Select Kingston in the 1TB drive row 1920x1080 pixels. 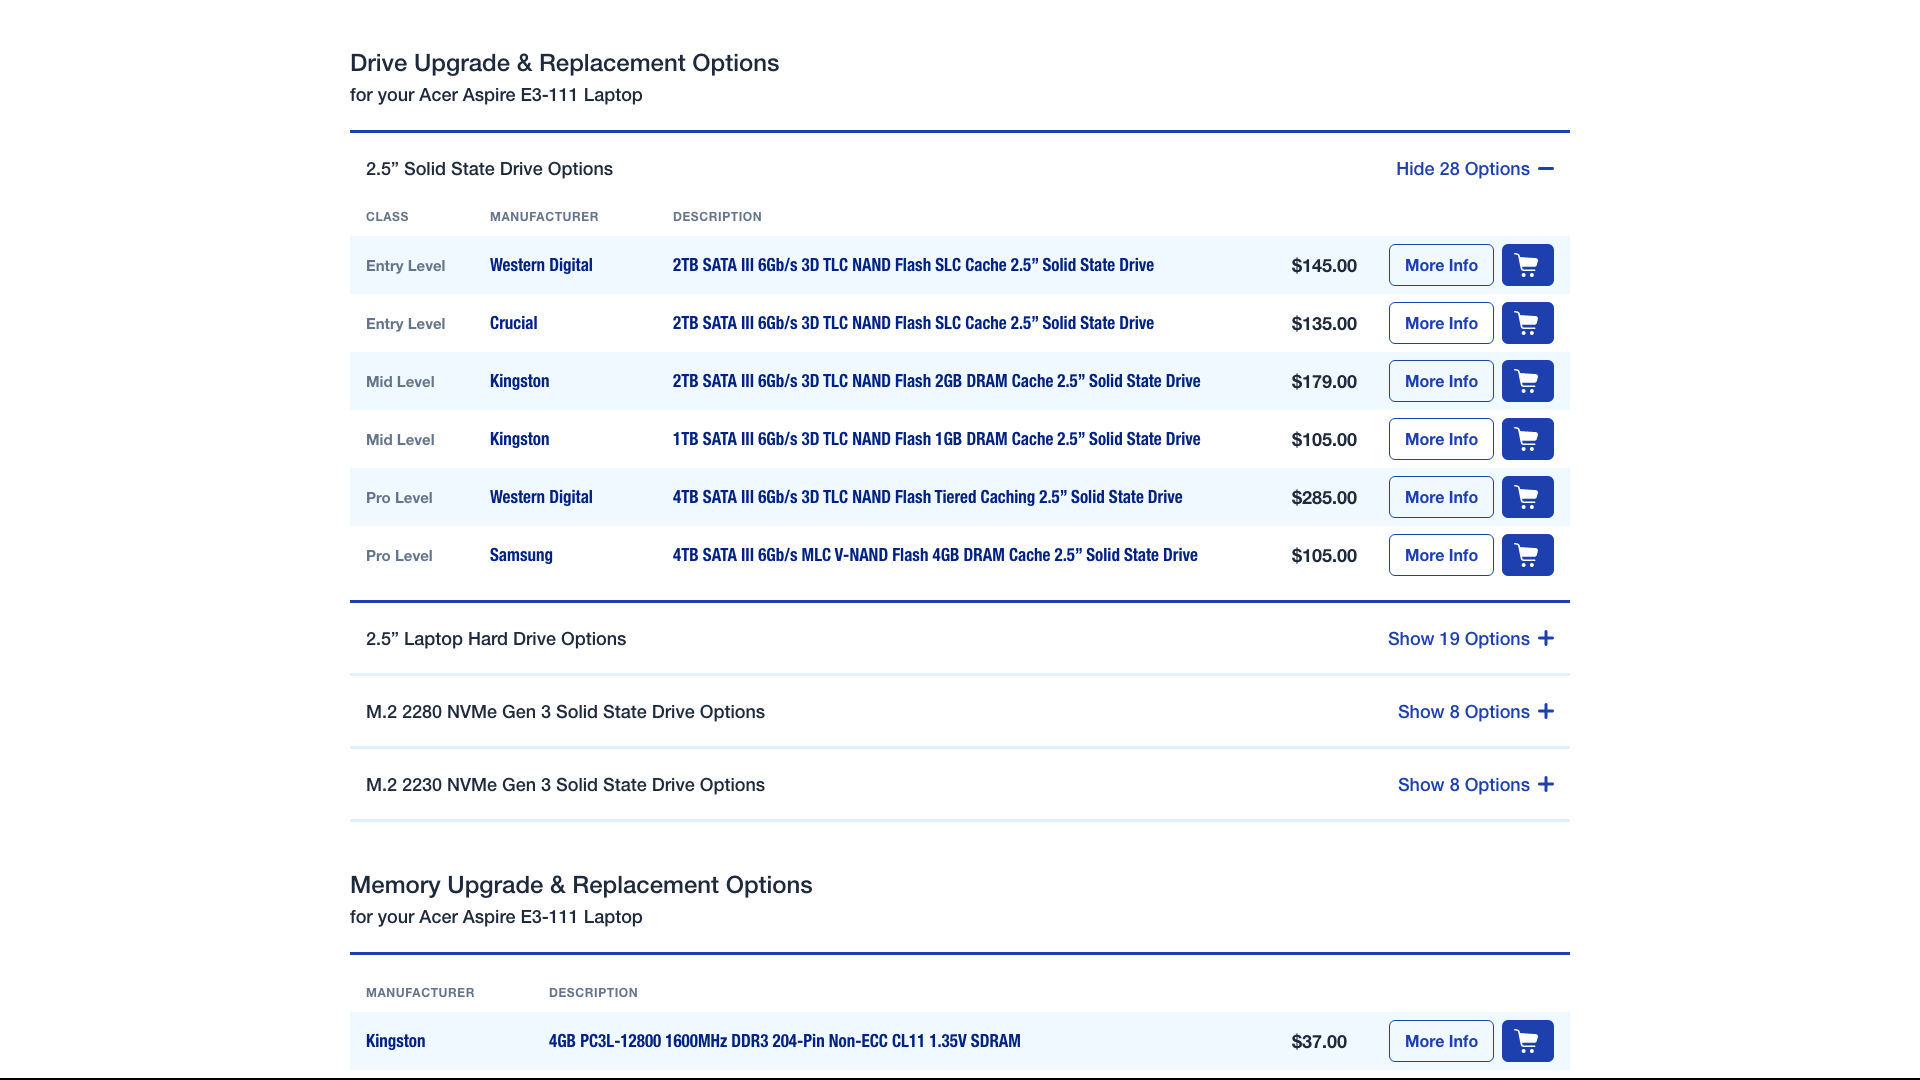click(x=519, y=439)
